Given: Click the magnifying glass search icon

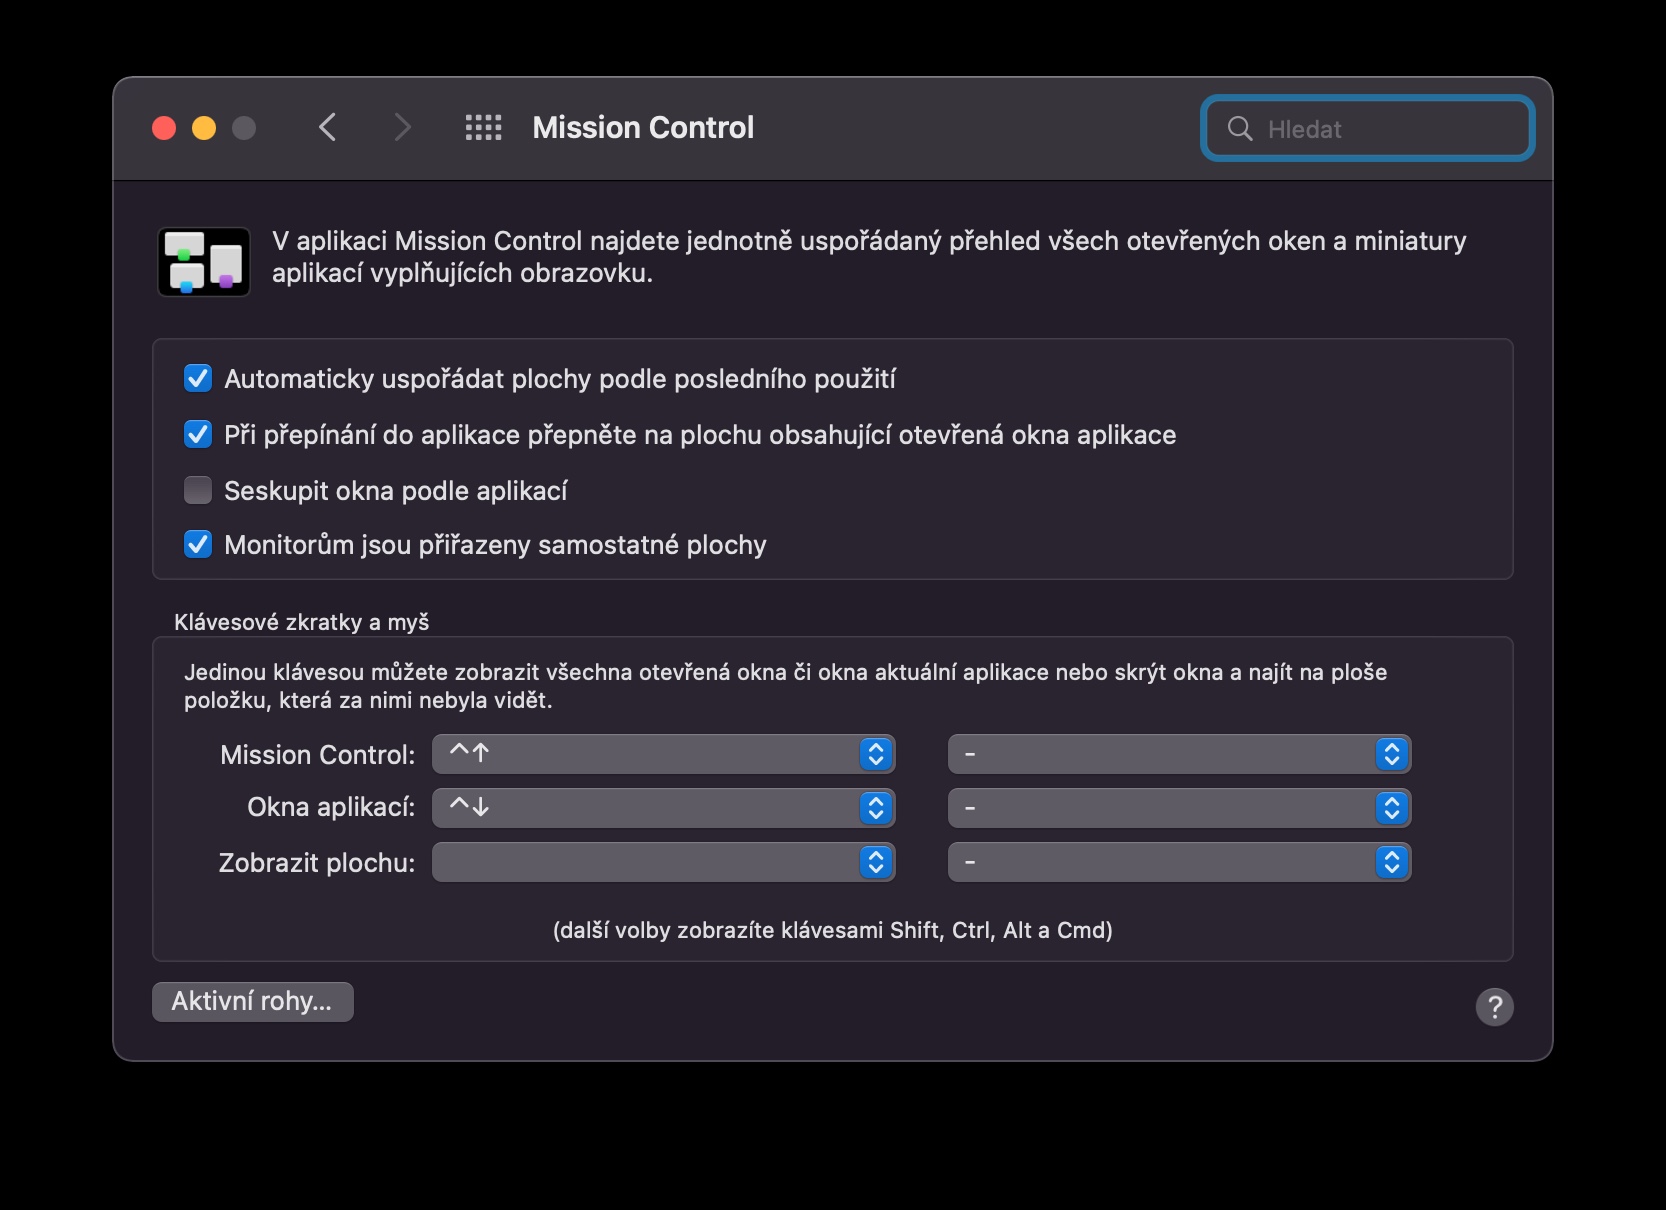Looking at the screenshot, I should click(1240, 129).
